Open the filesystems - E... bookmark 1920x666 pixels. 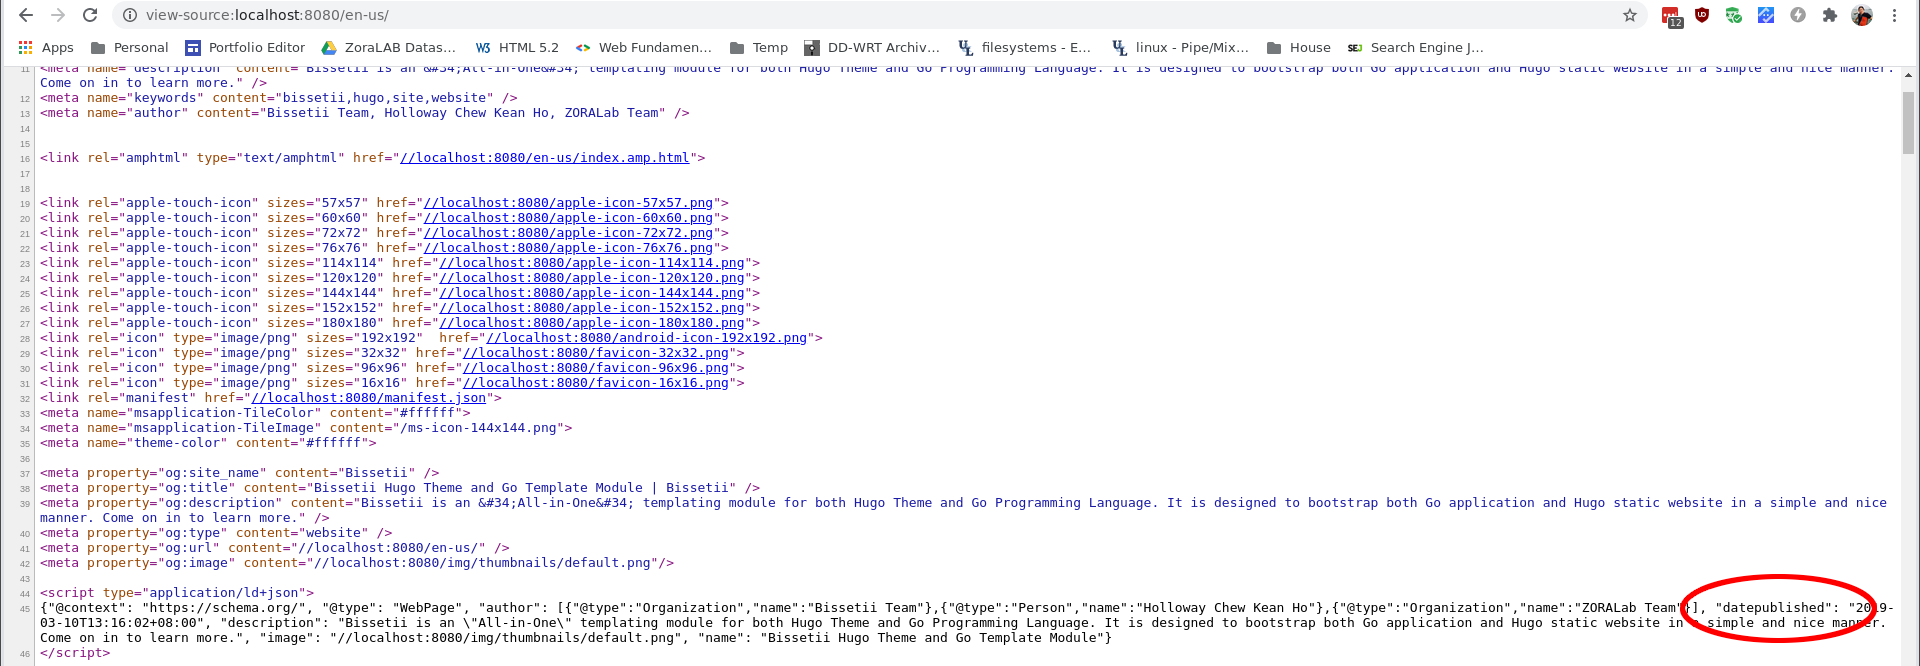click(1025, 47)
